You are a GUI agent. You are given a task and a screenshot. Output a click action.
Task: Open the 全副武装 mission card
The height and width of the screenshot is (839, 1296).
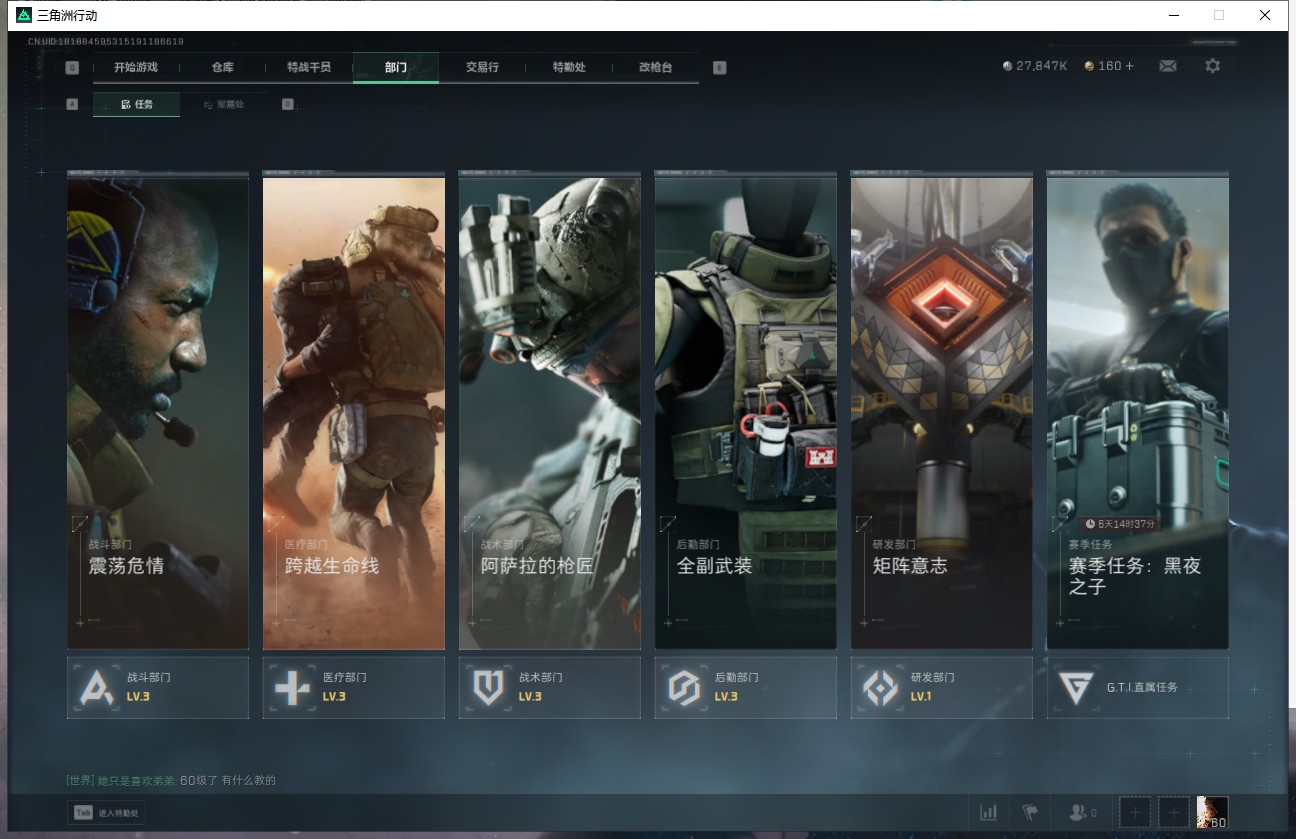(746, 410)
